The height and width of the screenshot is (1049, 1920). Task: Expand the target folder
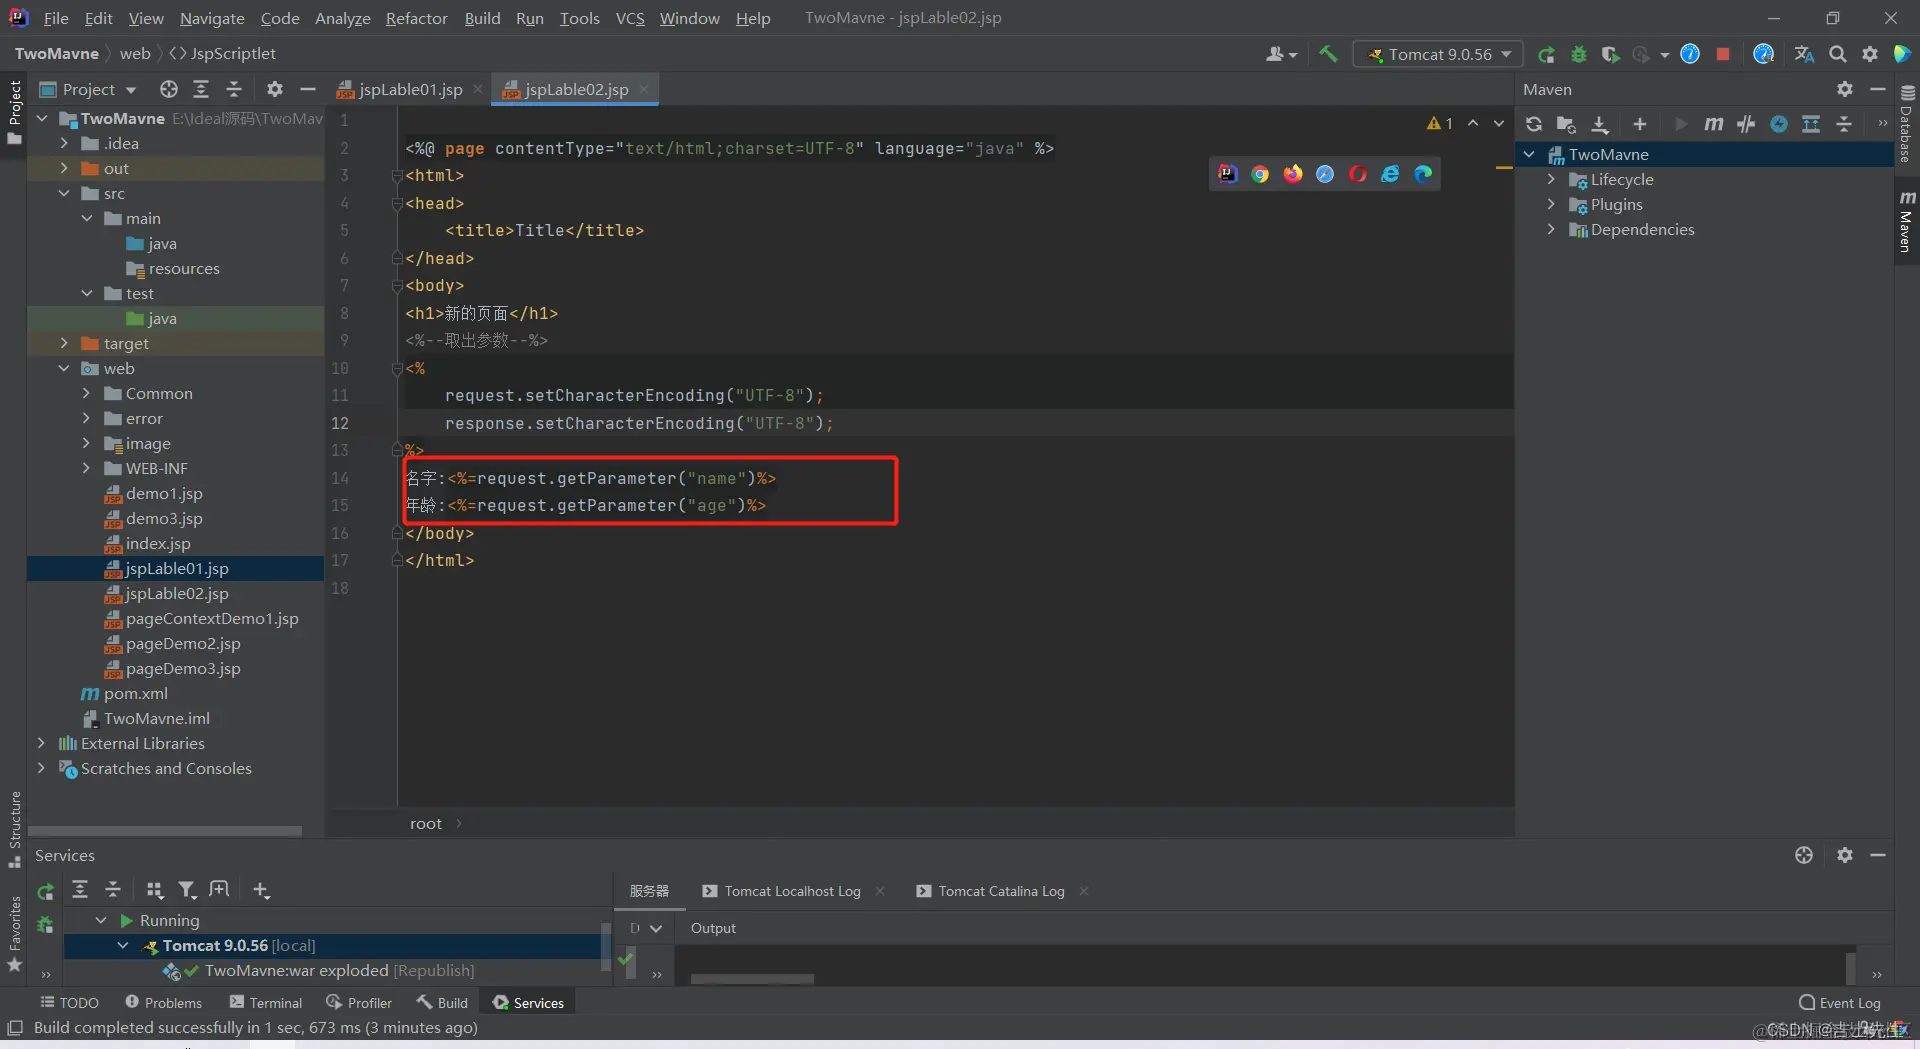(64, 343)
